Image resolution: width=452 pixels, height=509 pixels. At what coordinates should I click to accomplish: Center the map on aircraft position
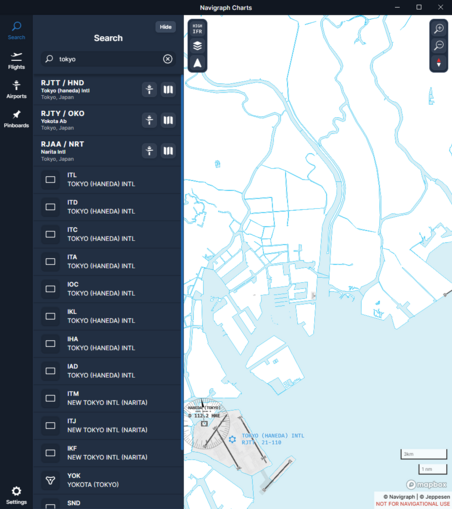(197, 63)
